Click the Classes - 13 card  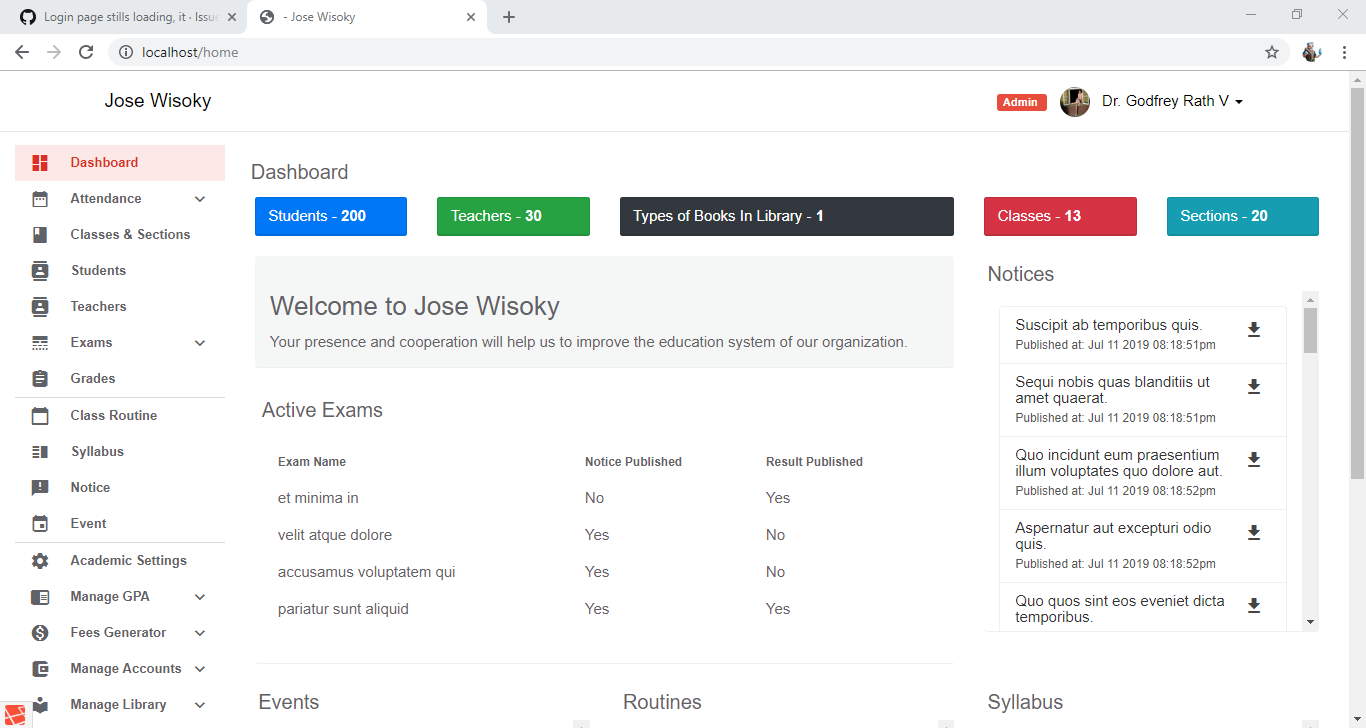1060,216
